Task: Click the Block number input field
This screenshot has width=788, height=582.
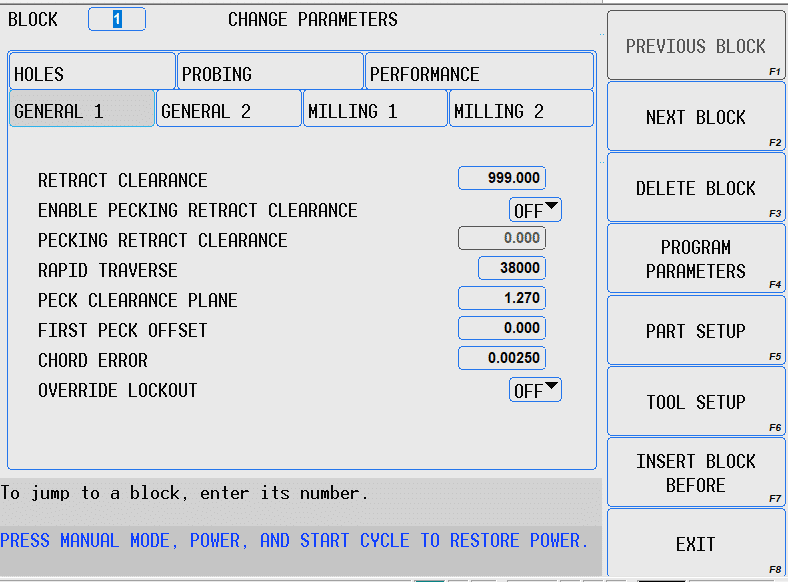Action: click(117, 19)
